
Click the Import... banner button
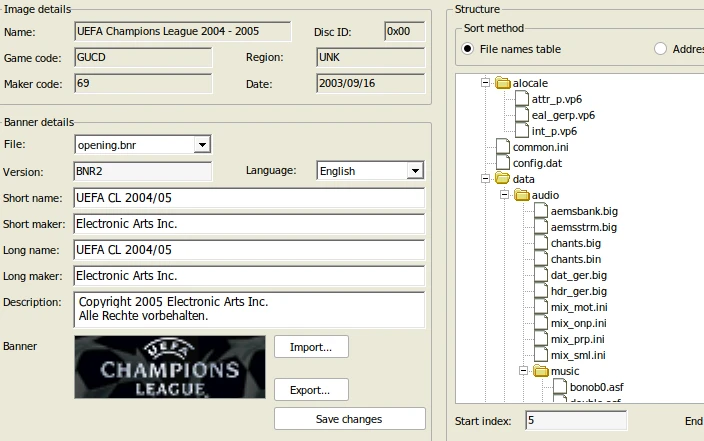(x=311, y=347)
